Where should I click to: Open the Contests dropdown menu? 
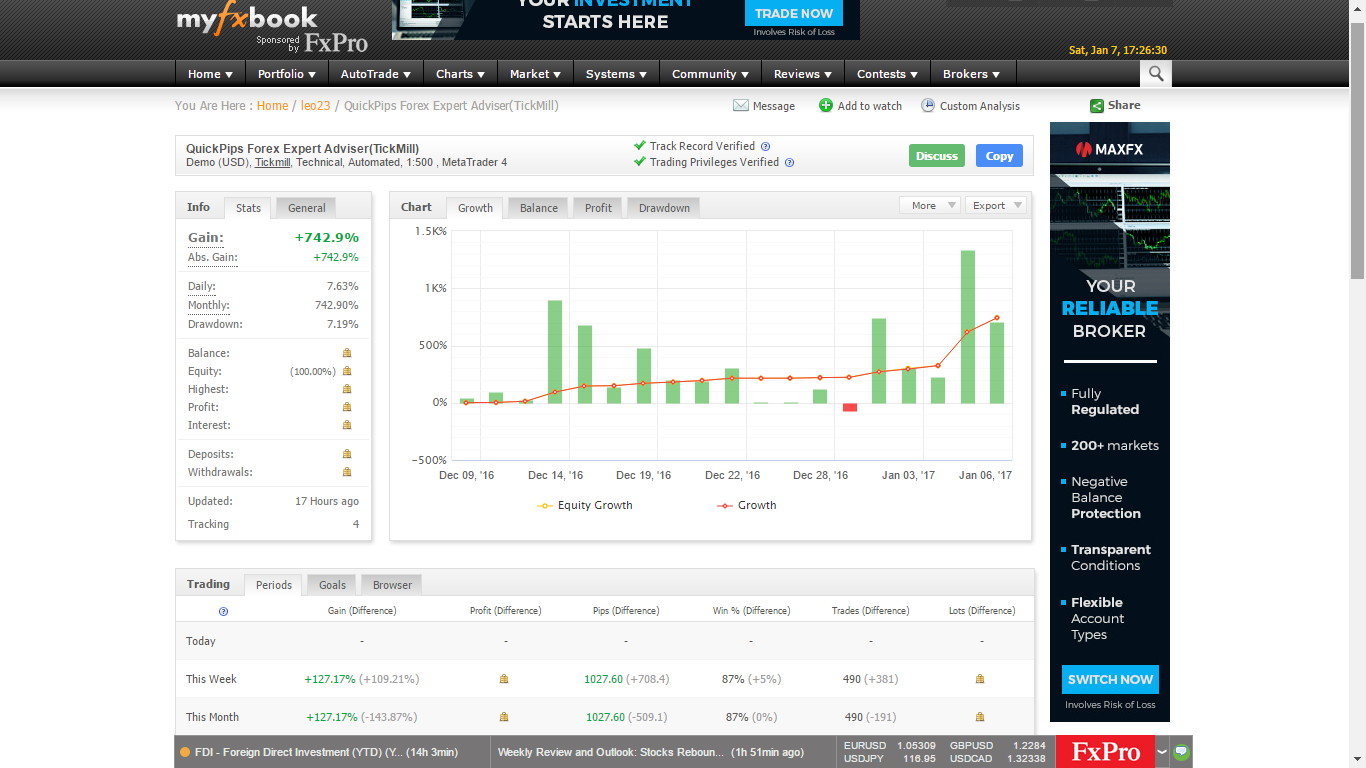[888, 74]
